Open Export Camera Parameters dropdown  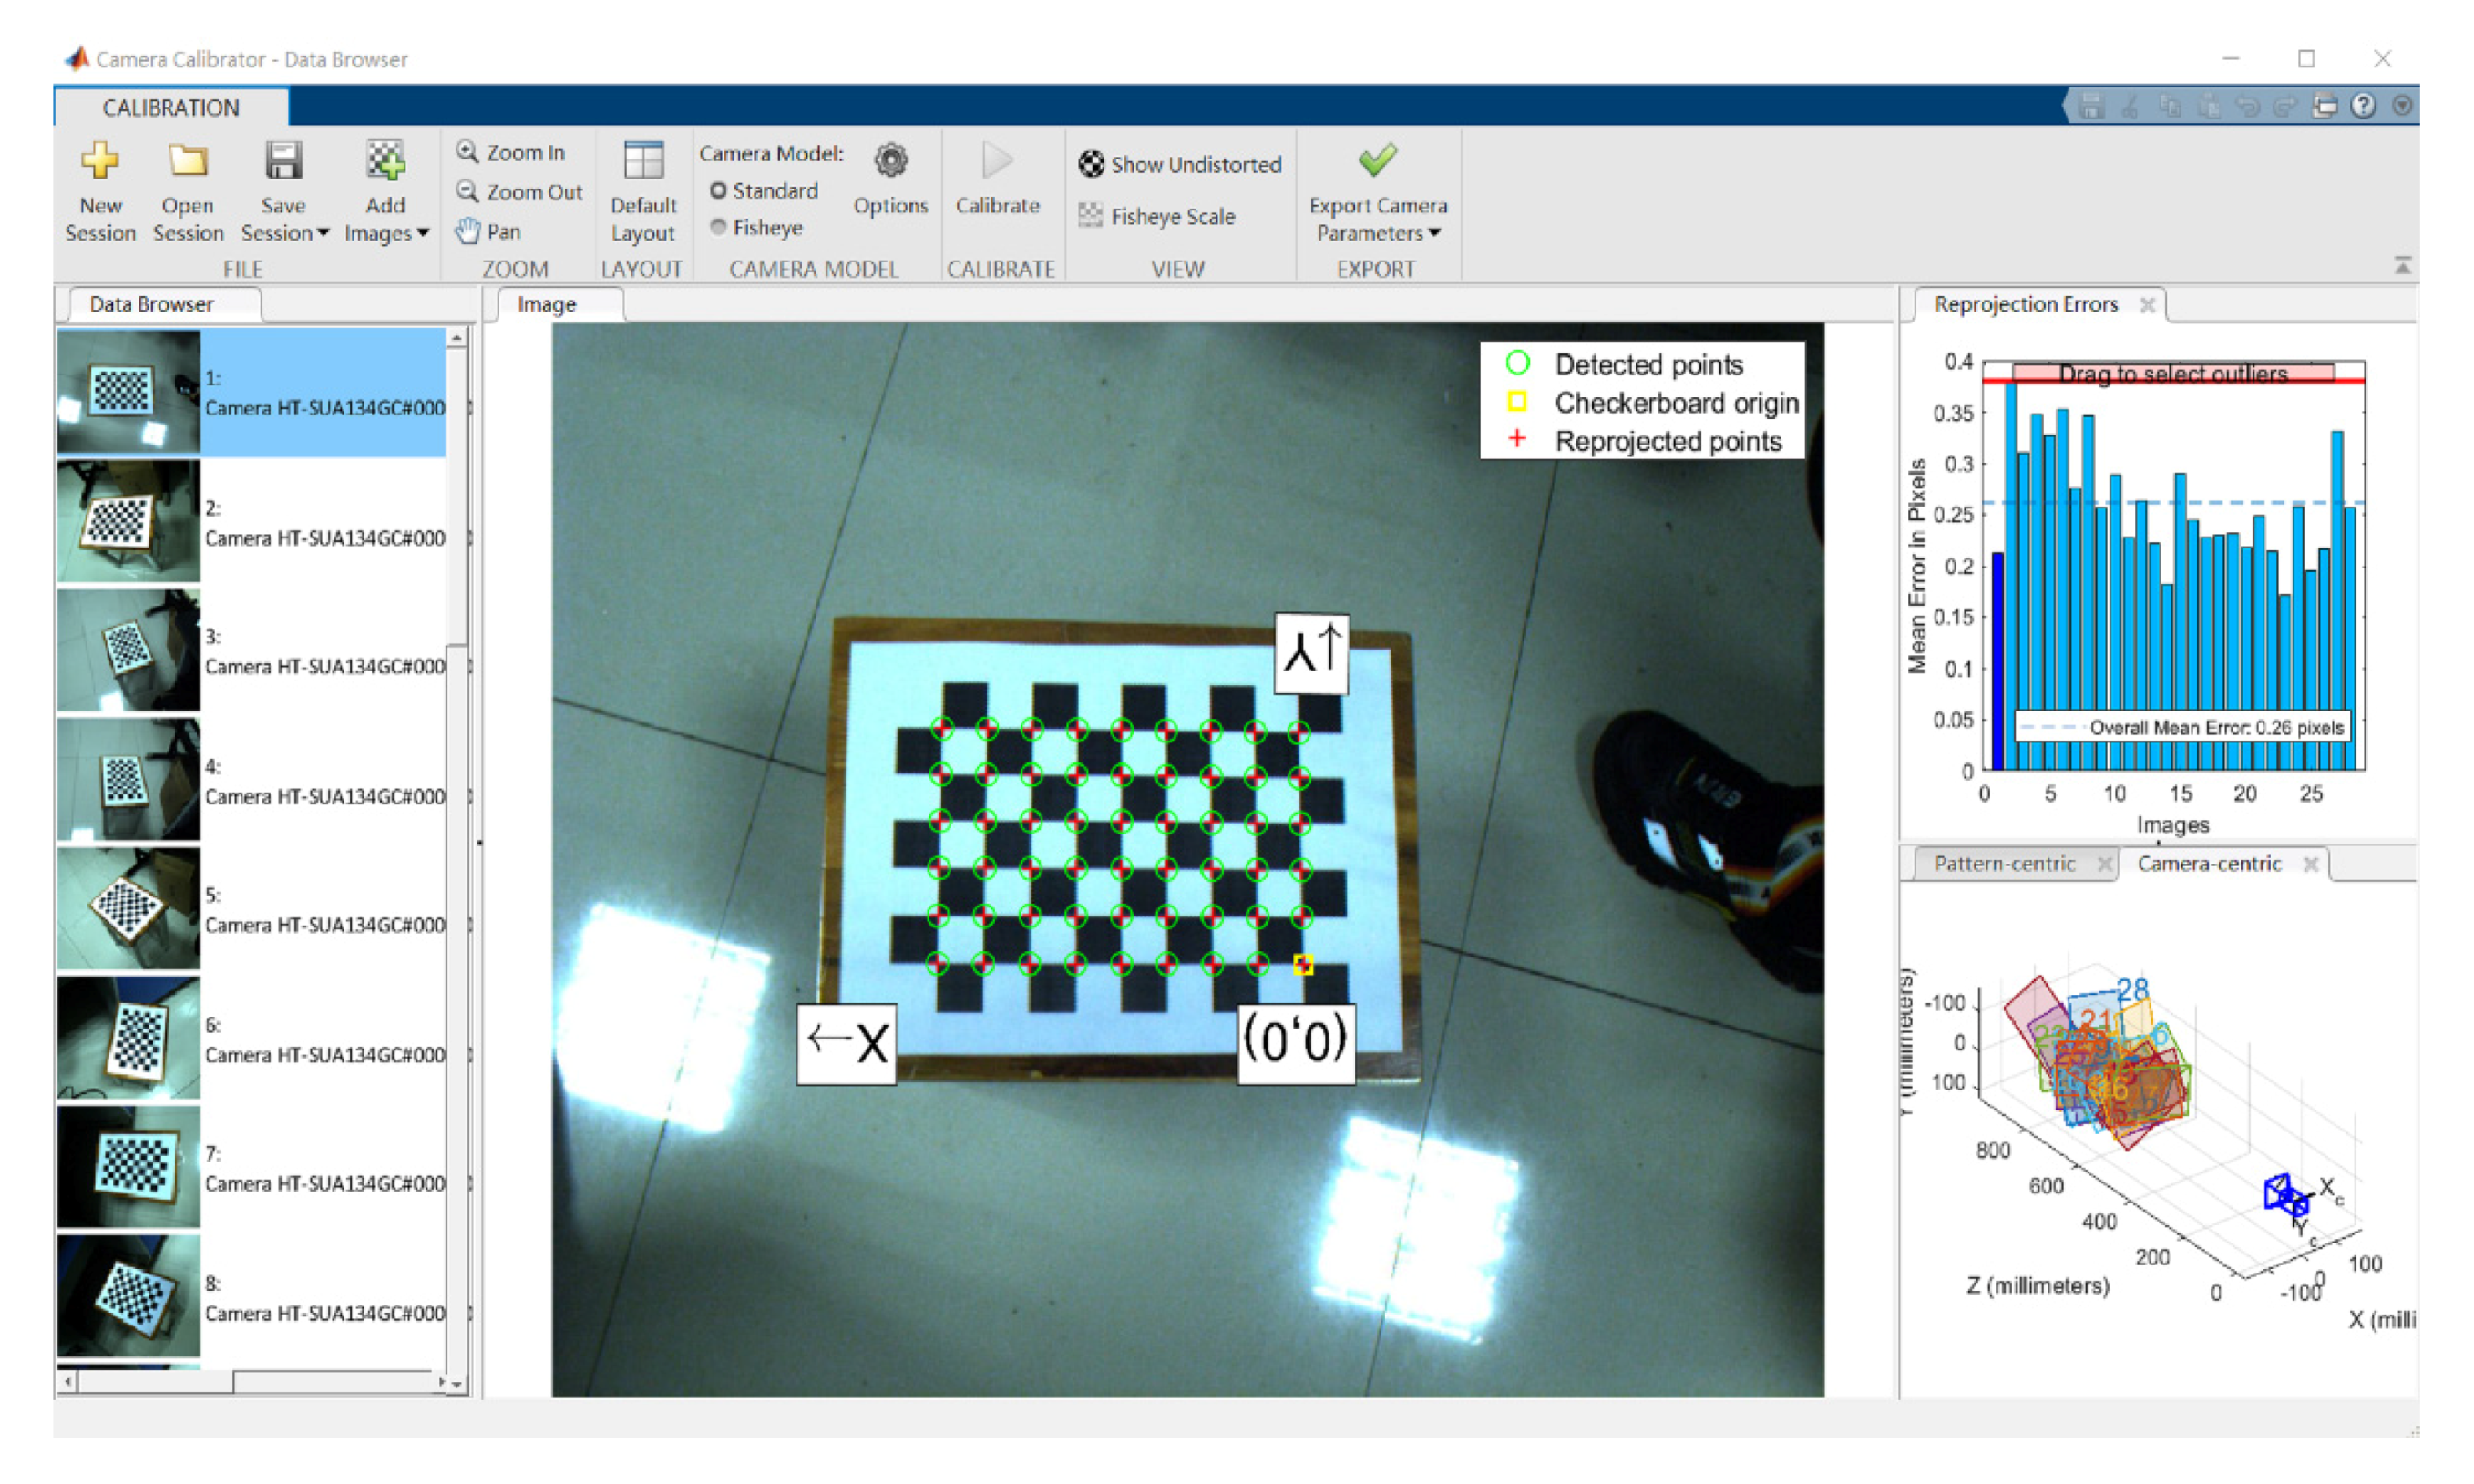1434,233
